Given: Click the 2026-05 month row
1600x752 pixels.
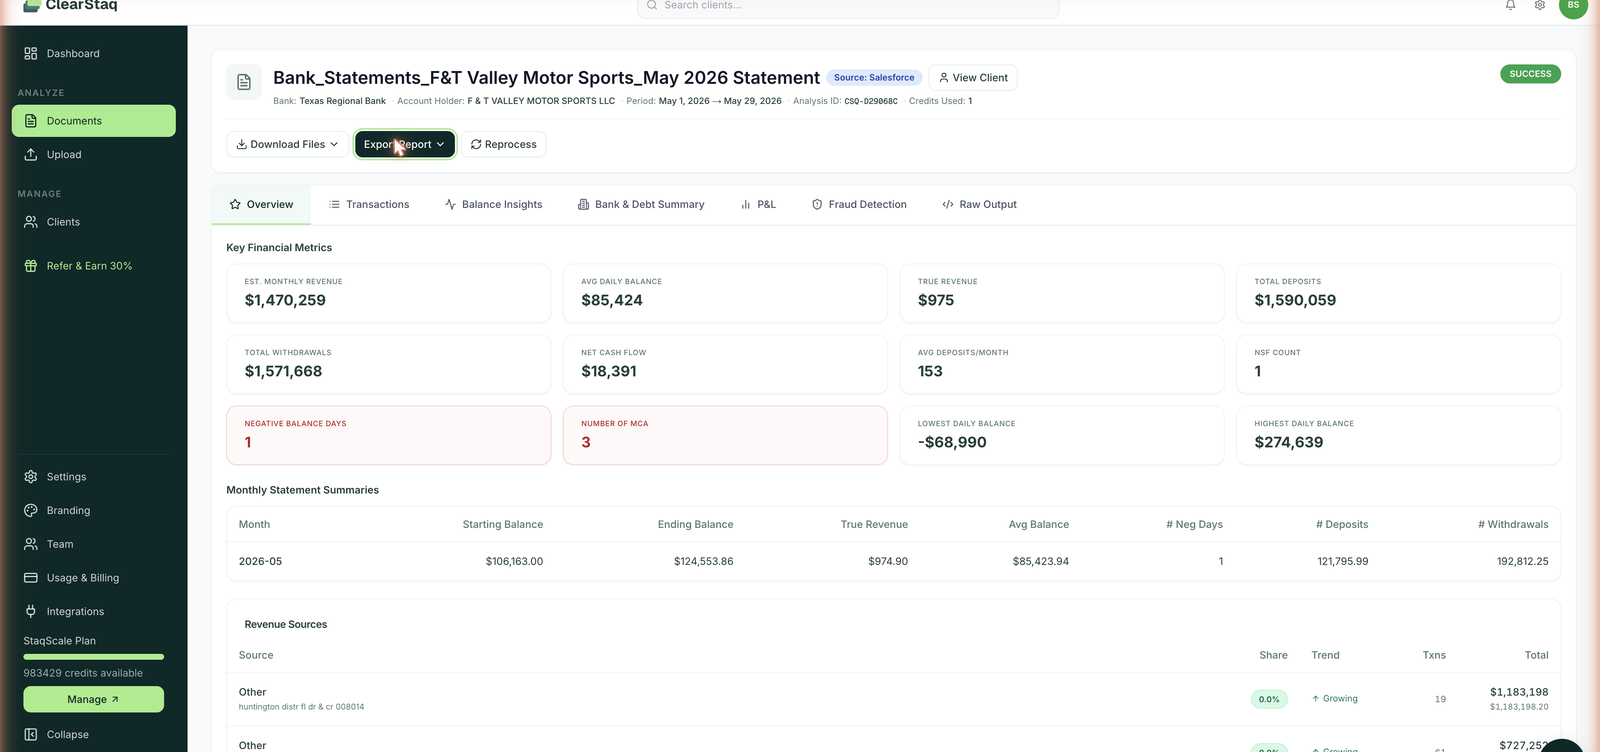Looking at the screenshot, I should click(893, 562).
